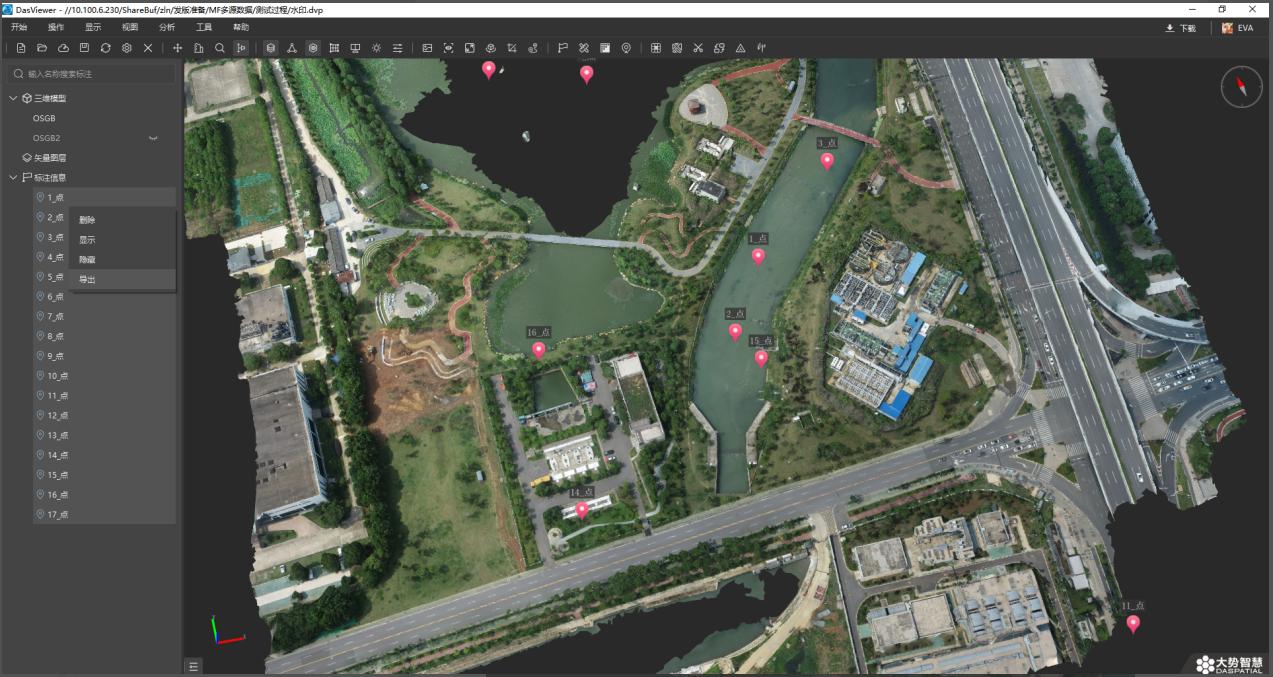
Task: Click the save disk icon
Action: pos(84,48)
